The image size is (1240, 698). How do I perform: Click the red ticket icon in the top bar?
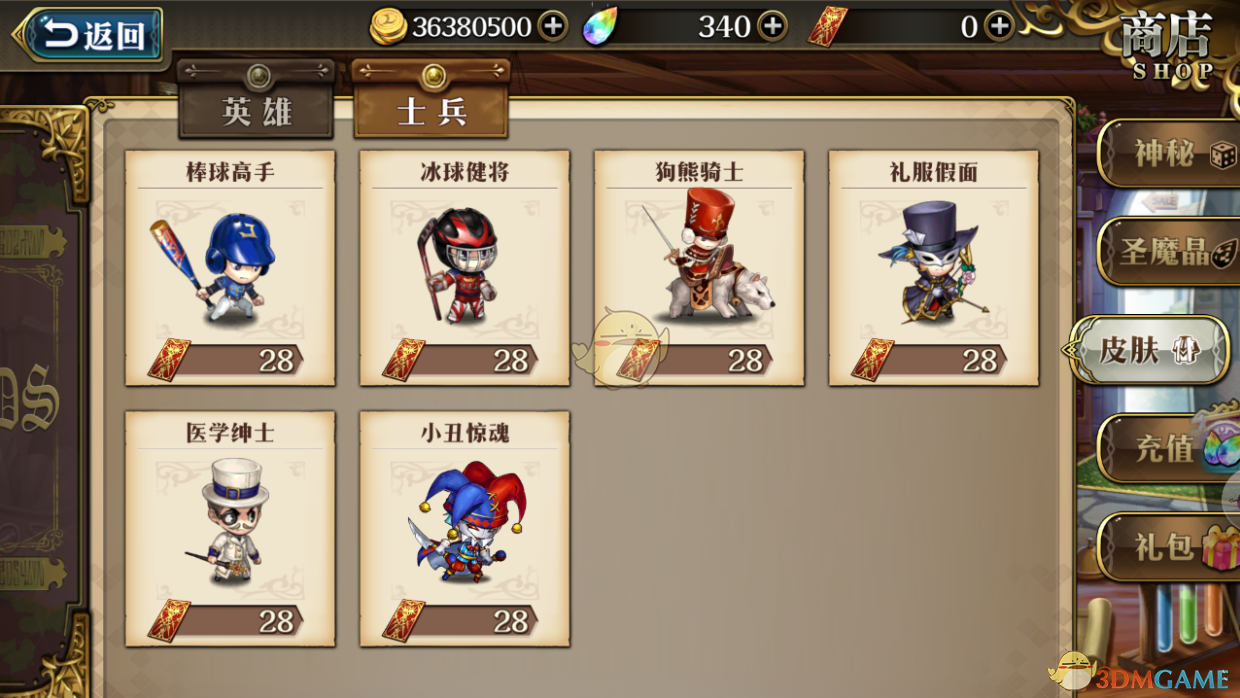click(x=828, y=26)
